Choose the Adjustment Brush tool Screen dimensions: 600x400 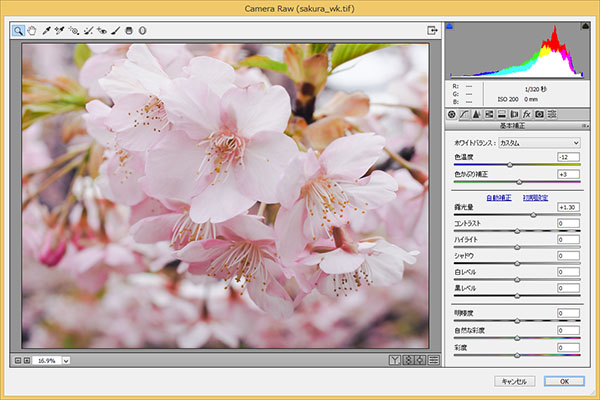[115, 31]
